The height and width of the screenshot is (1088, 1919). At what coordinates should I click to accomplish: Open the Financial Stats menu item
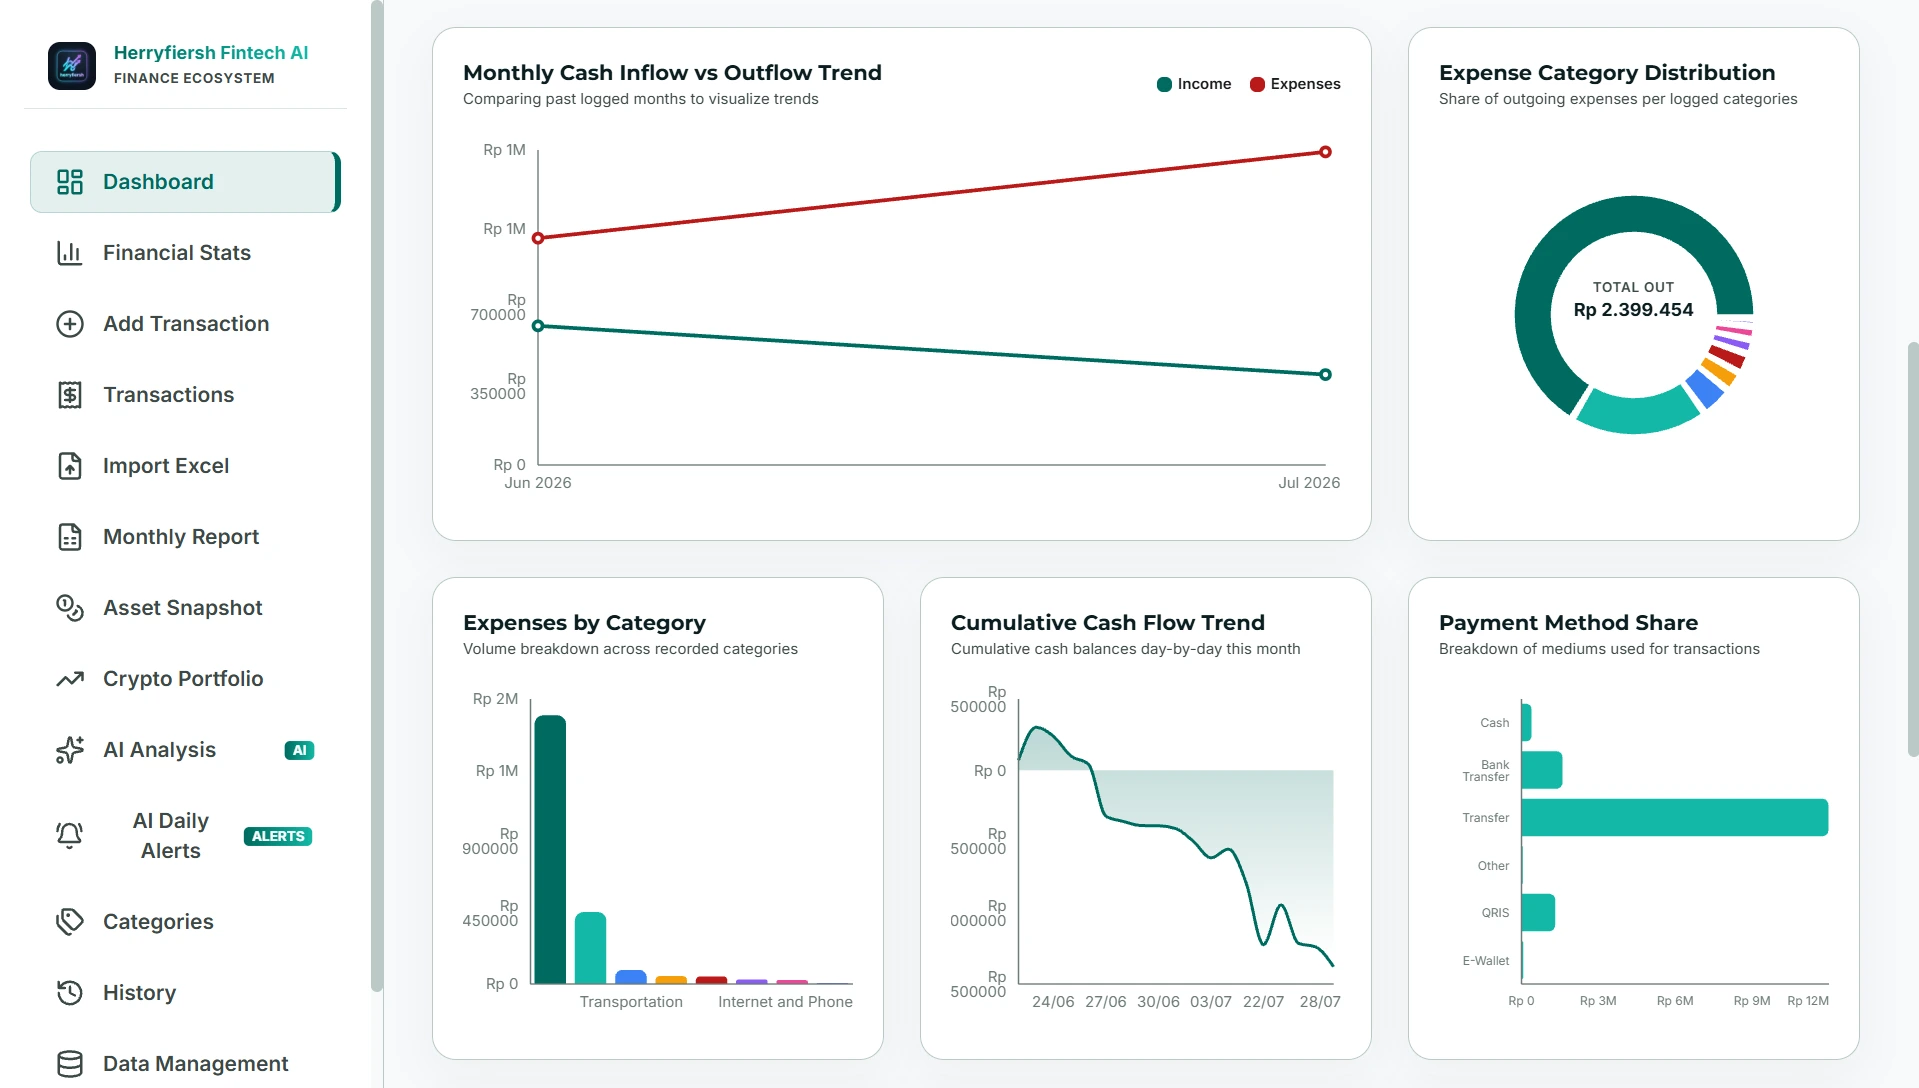point(185,253)
